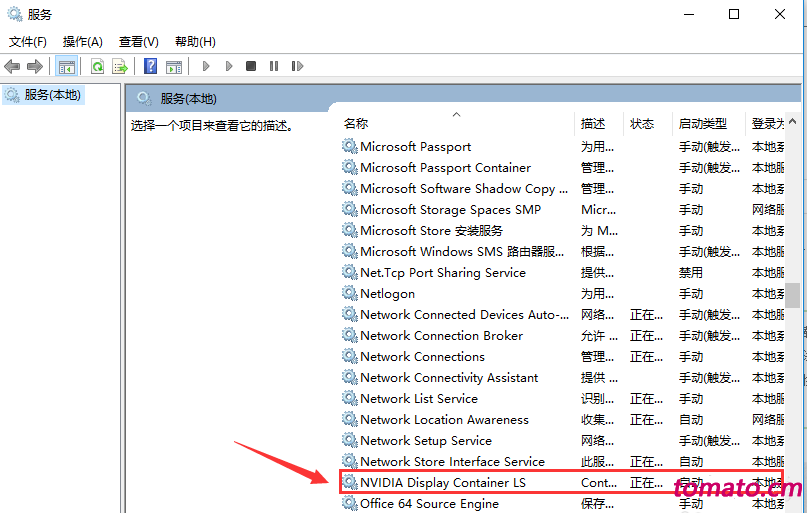The image size is (807, 513).
Task: Click the Start Service play icon
Action: coord(206,66)
